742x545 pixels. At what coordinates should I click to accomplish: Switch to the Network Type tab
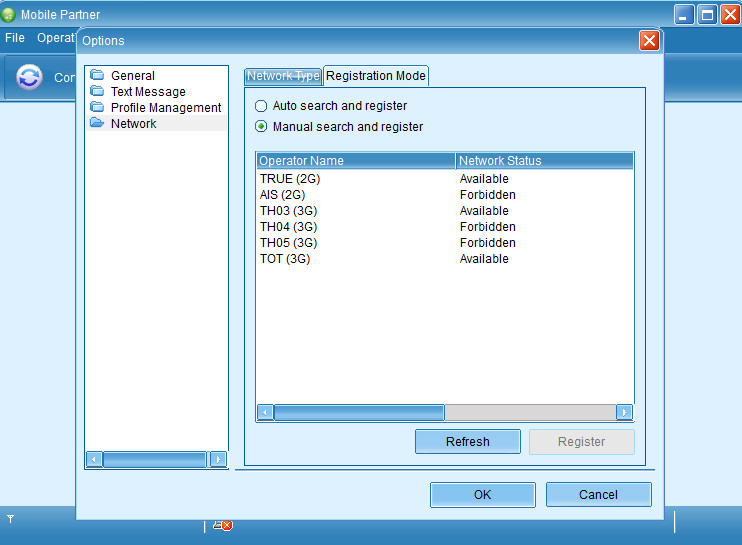tap(283, 76)
